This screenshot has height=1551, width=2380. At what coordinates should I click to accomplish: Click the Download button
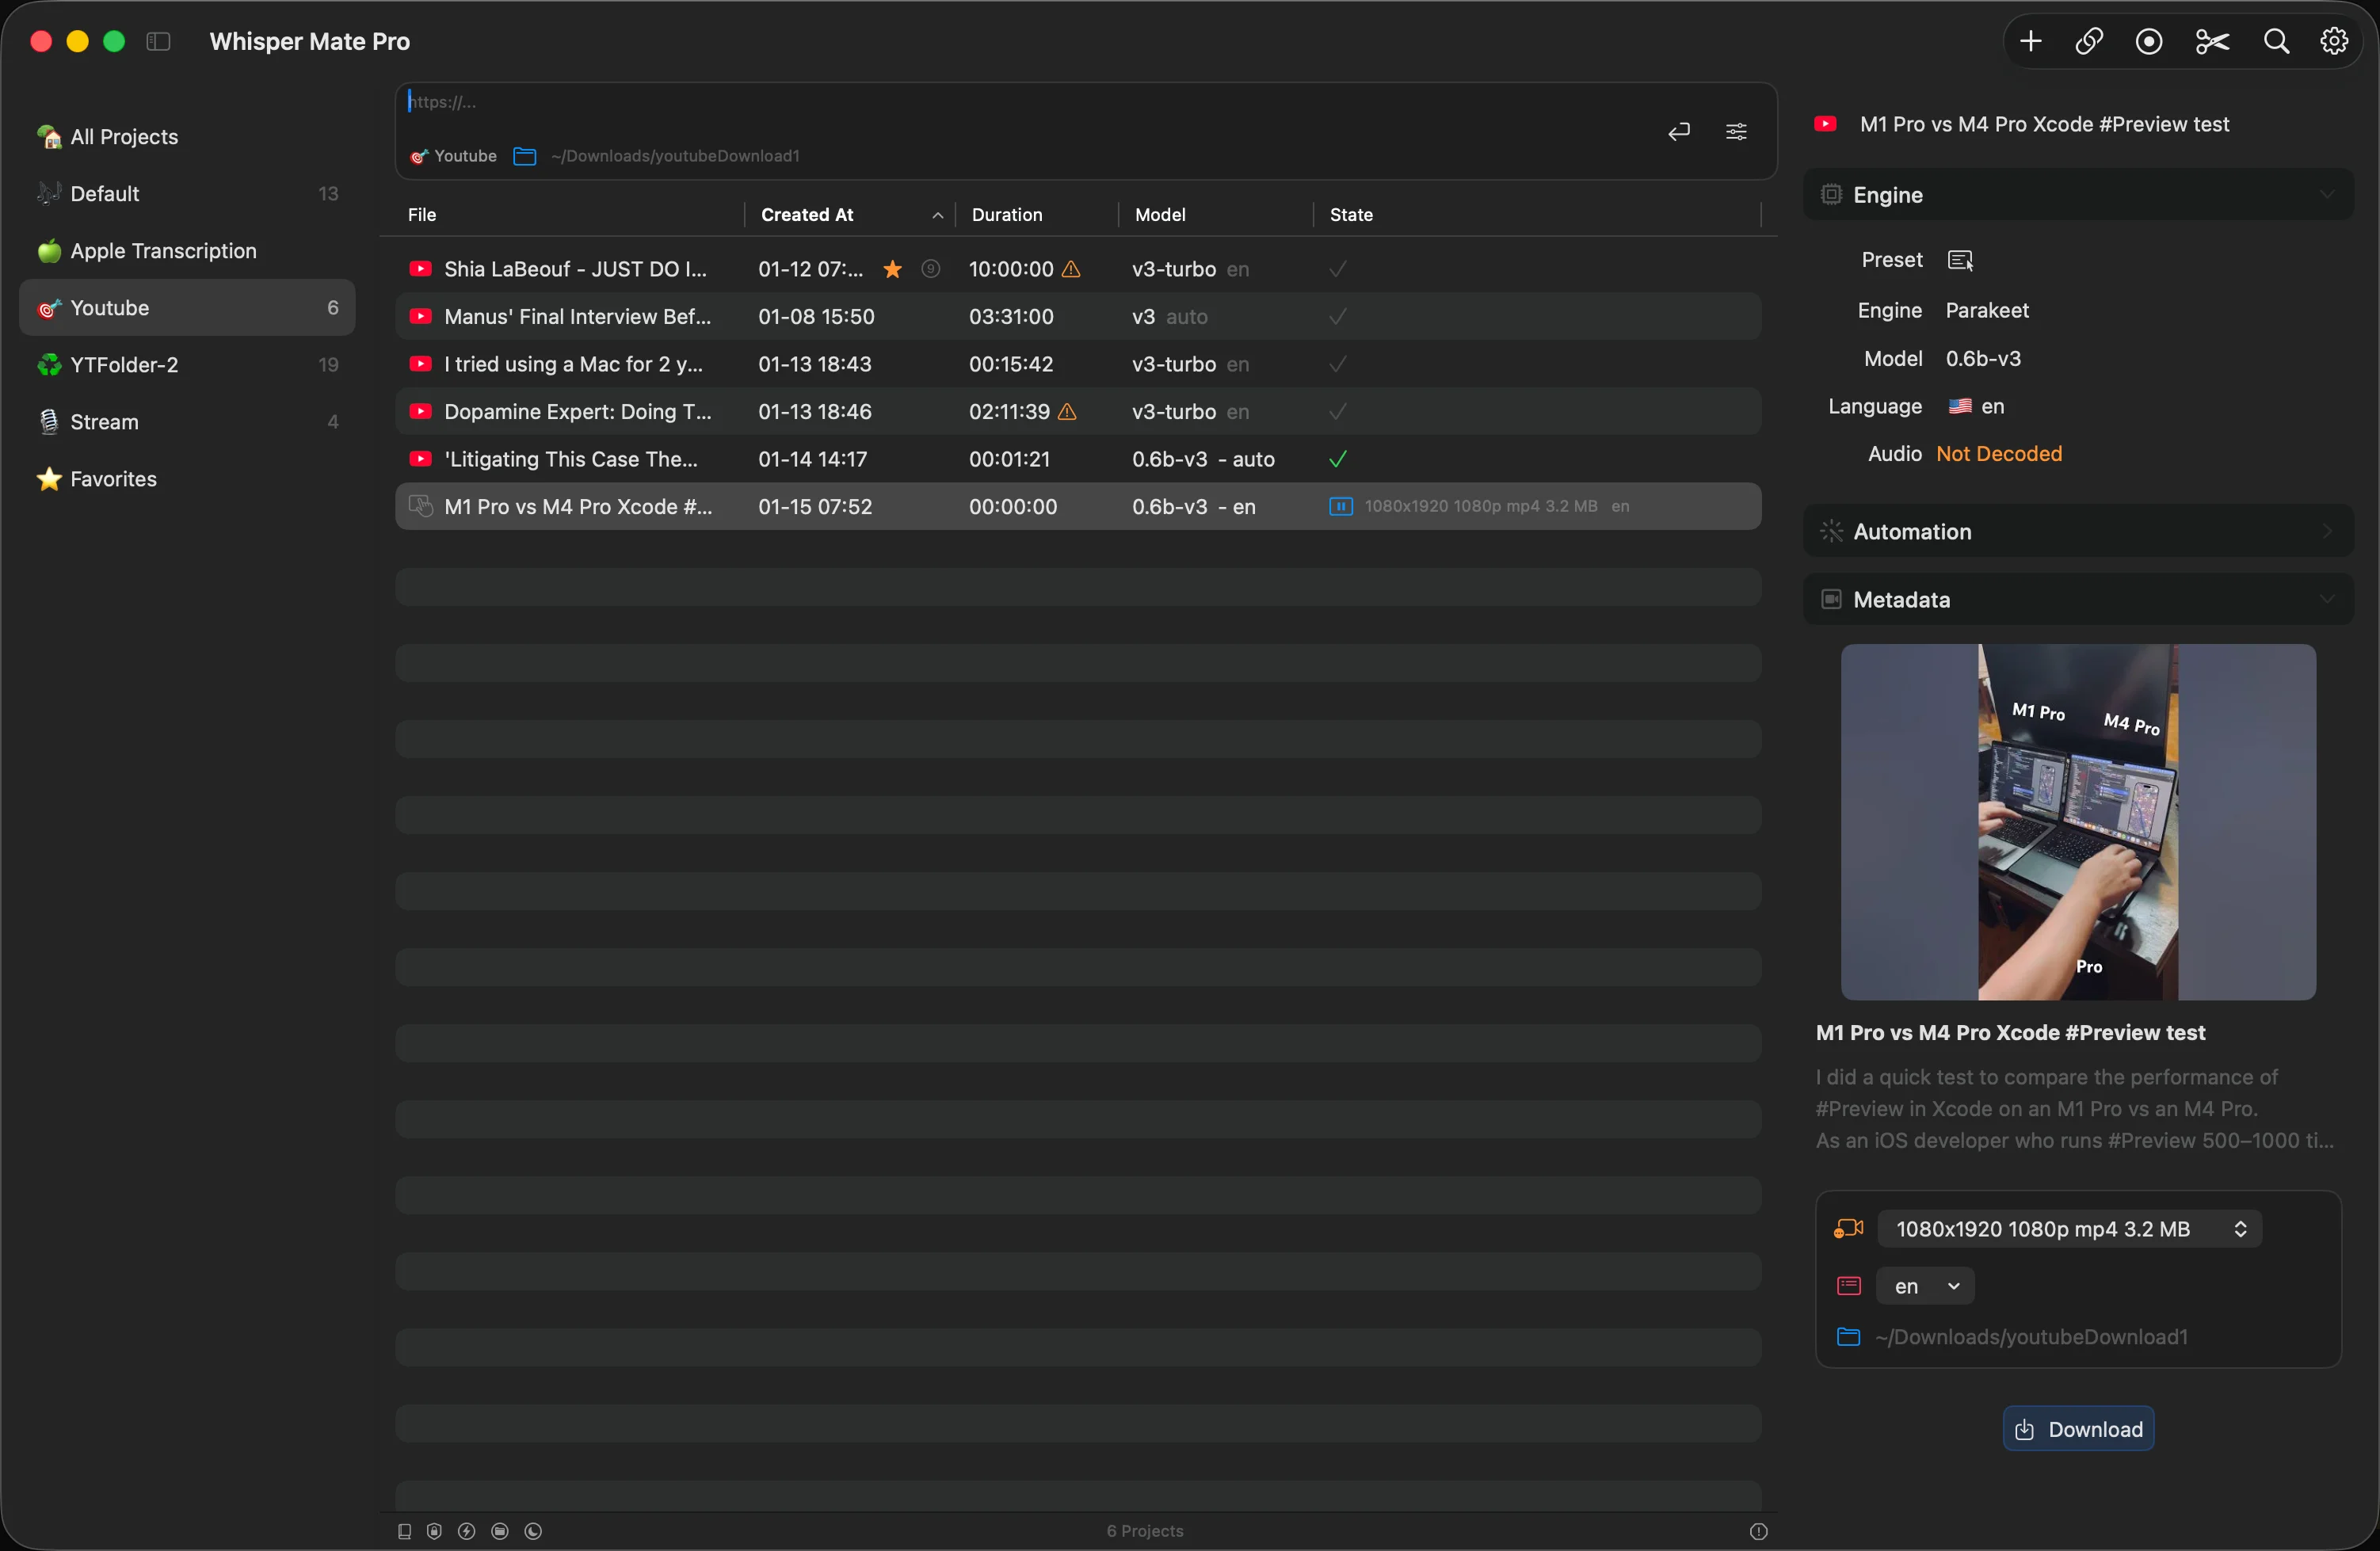click(x=2077, y=1429)
